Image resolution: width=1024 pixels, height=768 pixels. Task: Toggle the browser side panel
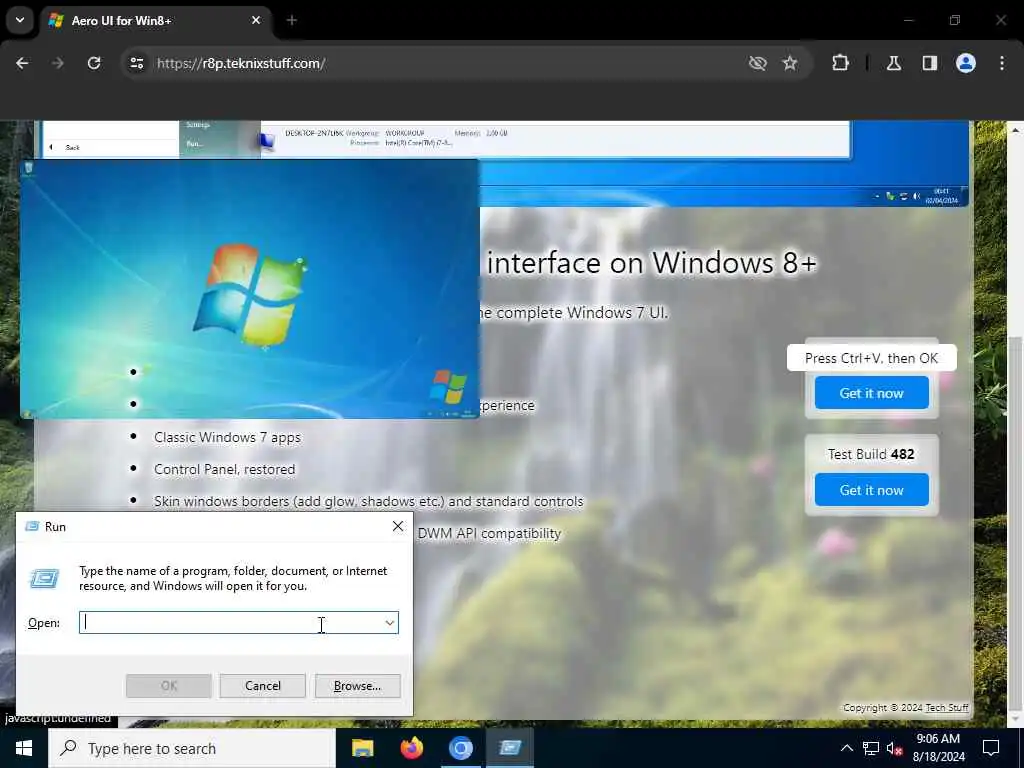pos(930,63)
